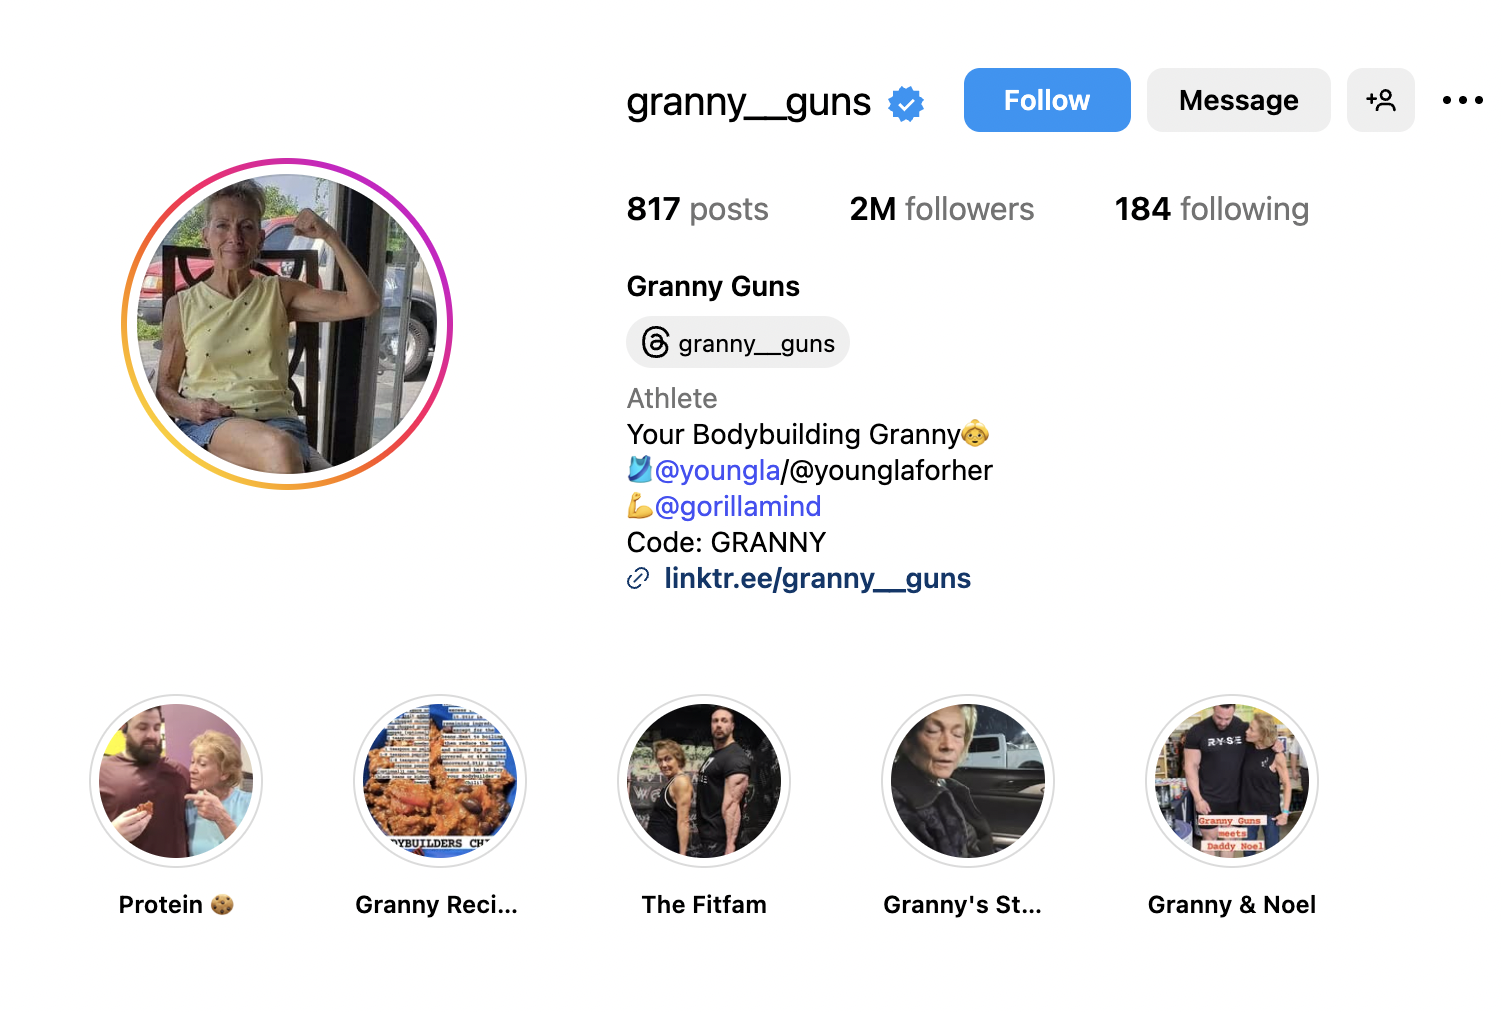View the profile picture story
The height and width of the screenshot is (1012, 1502).
(287, 324)
